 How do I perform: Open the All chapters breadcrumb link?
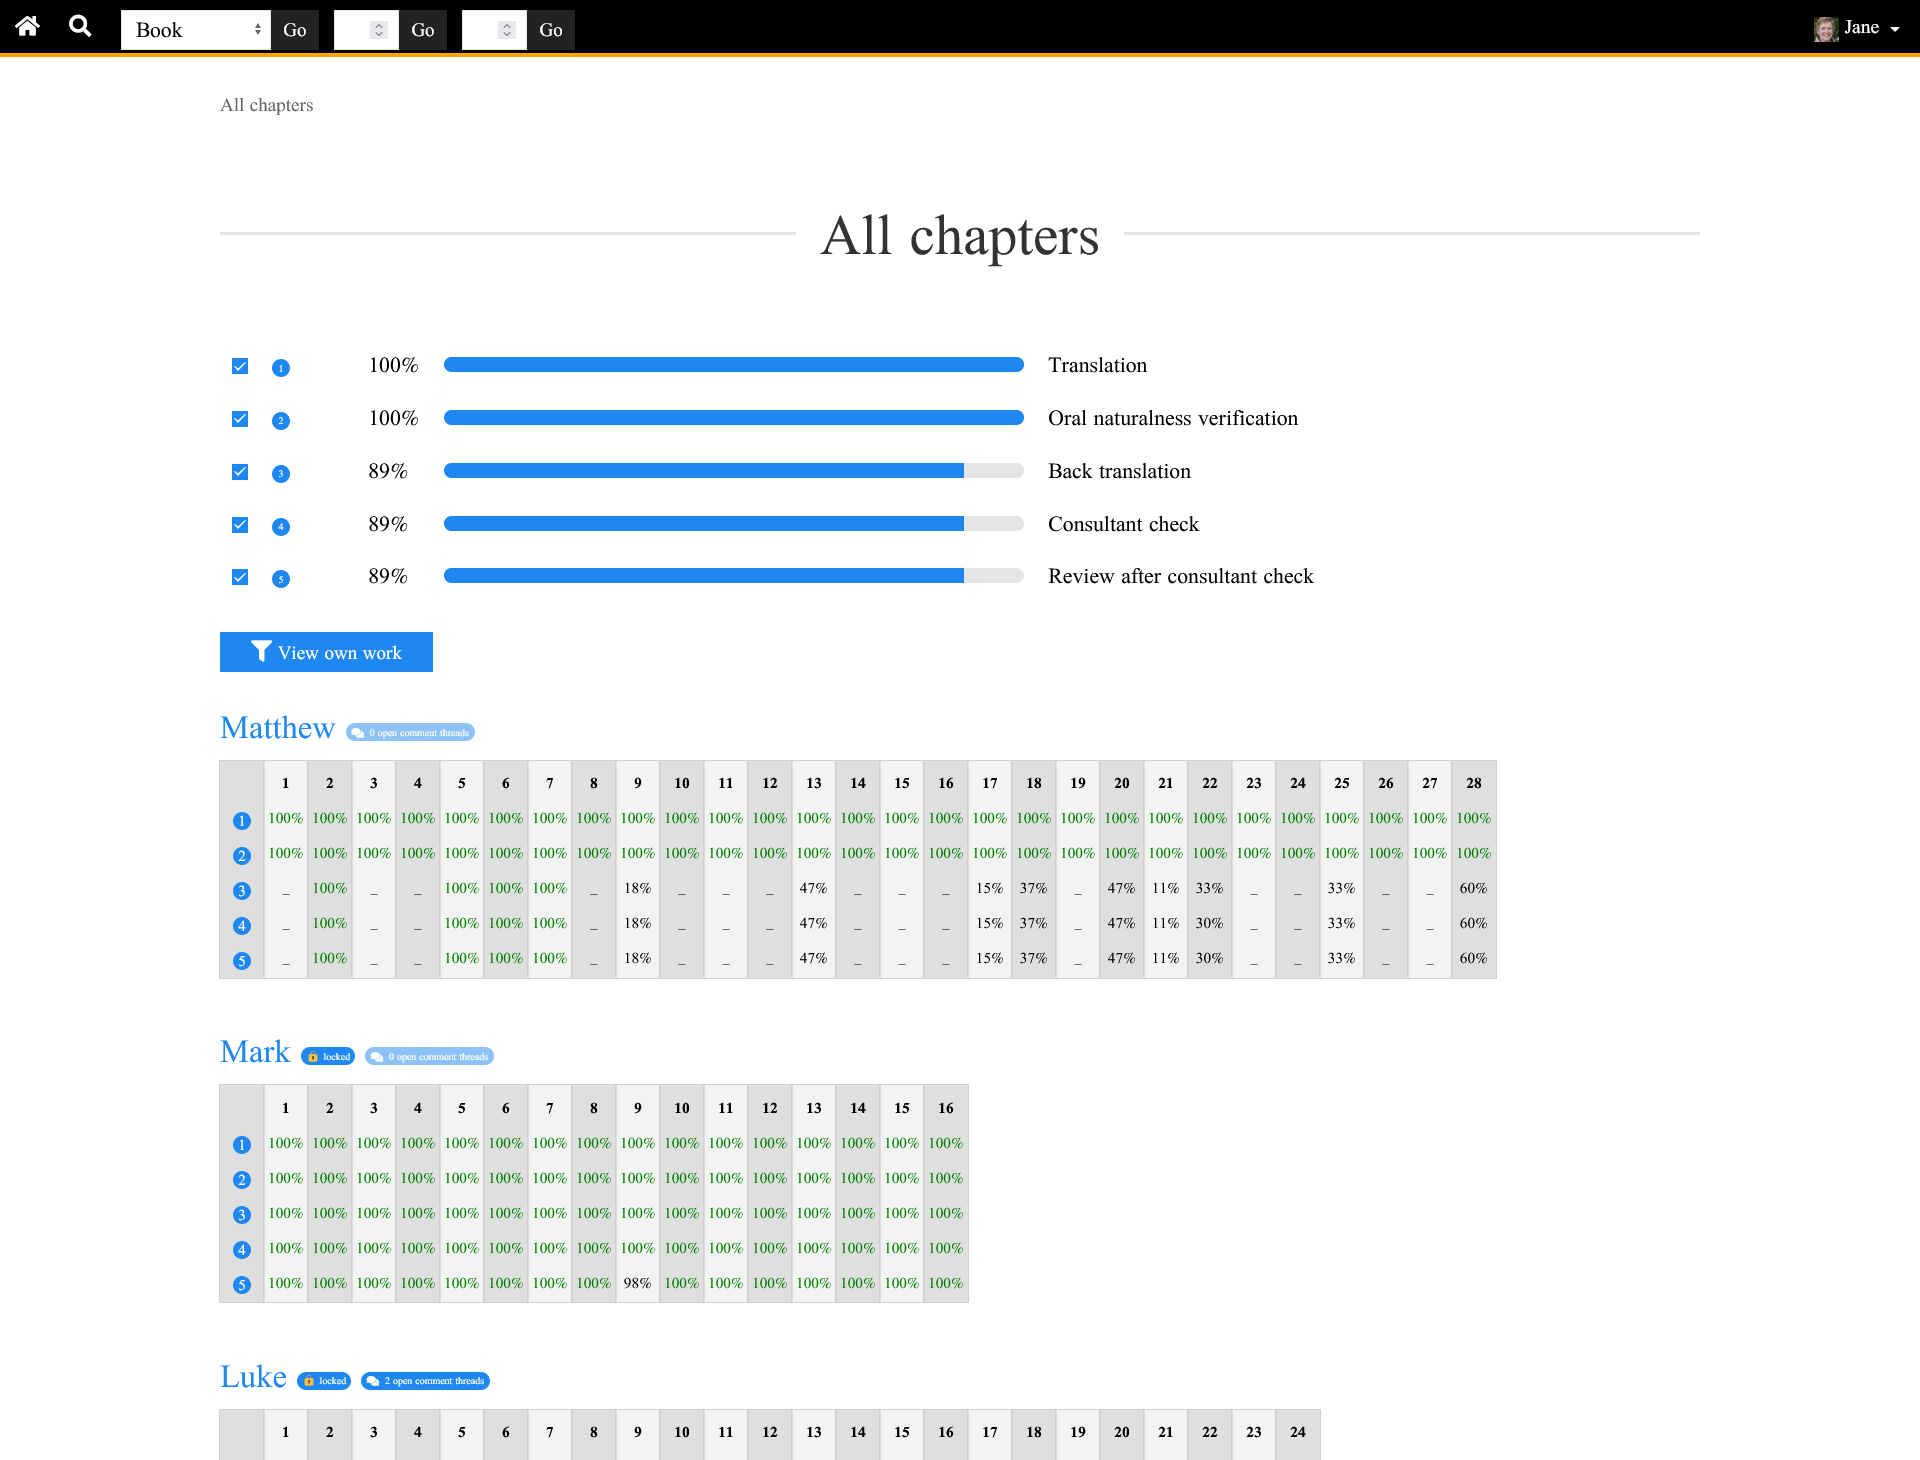266,104
